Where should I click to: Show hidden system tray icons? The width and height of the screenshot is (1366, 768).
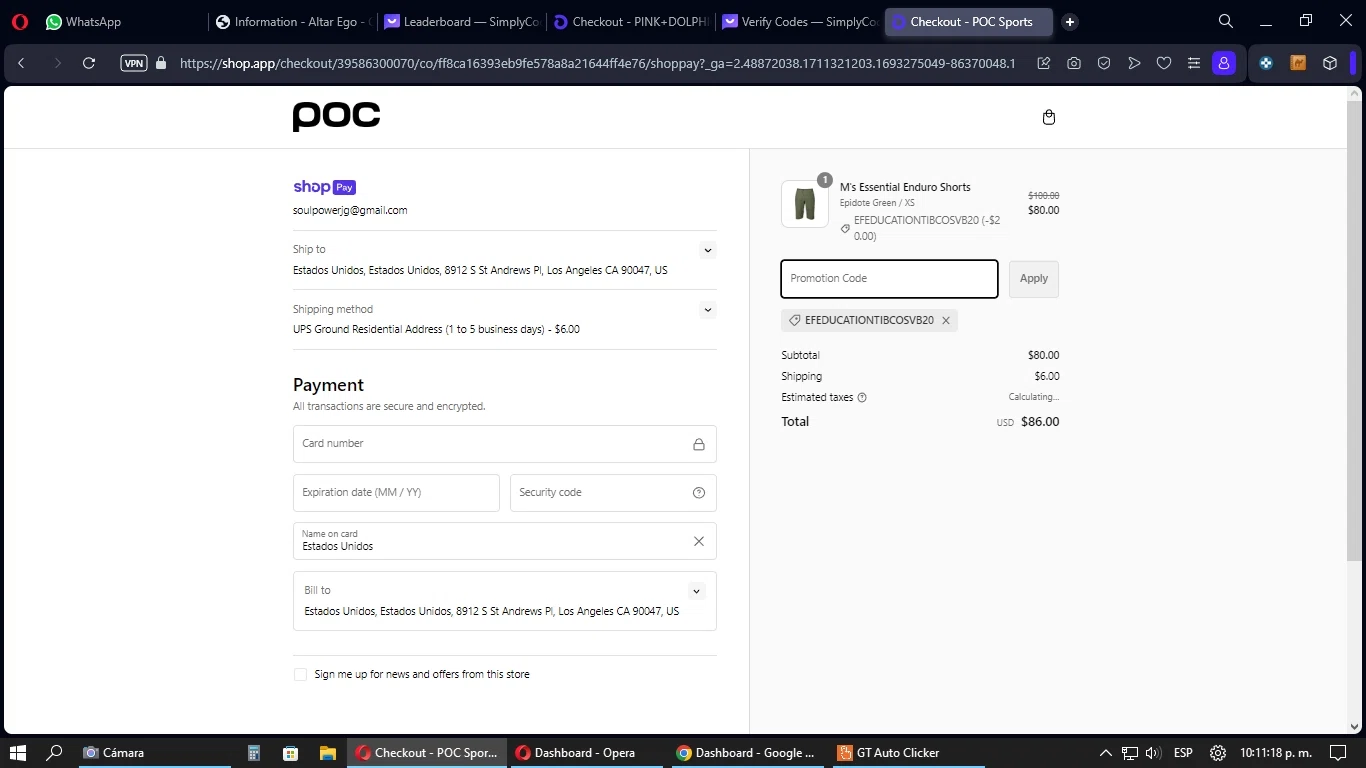click(1106, 753)
